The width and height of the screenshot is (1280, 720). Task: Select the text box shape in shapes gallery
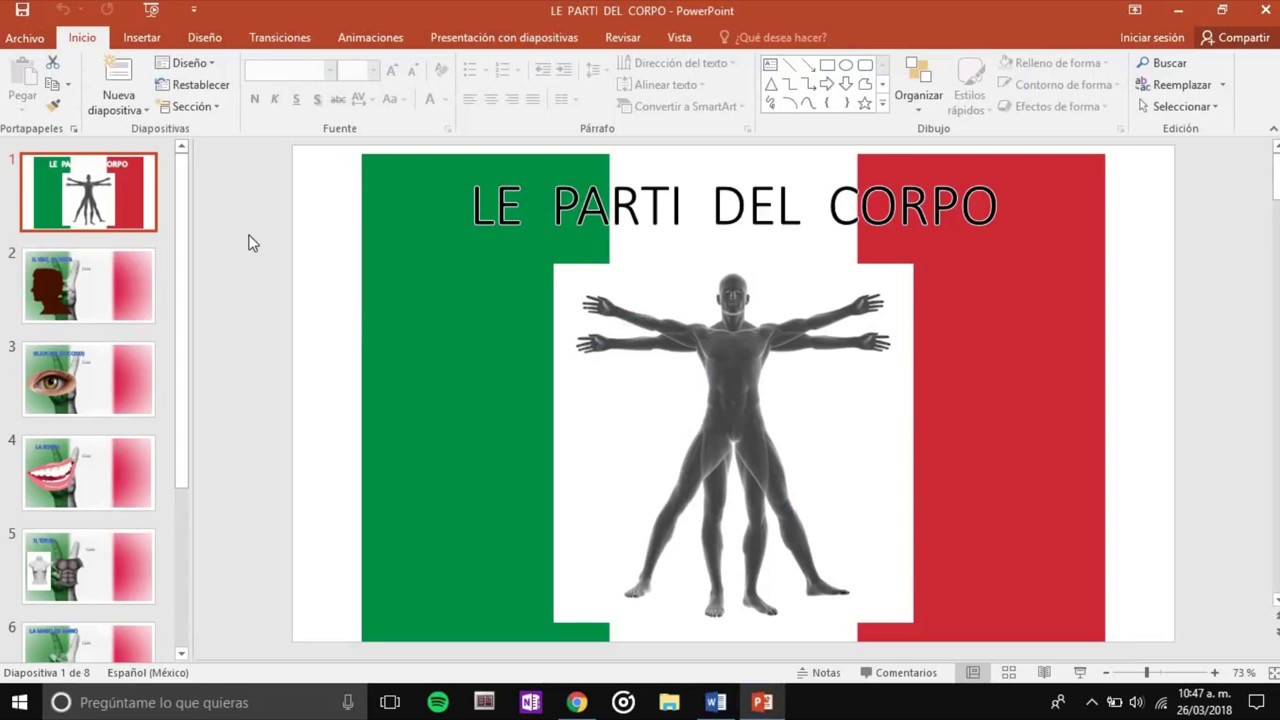click(x=770, y=65)
